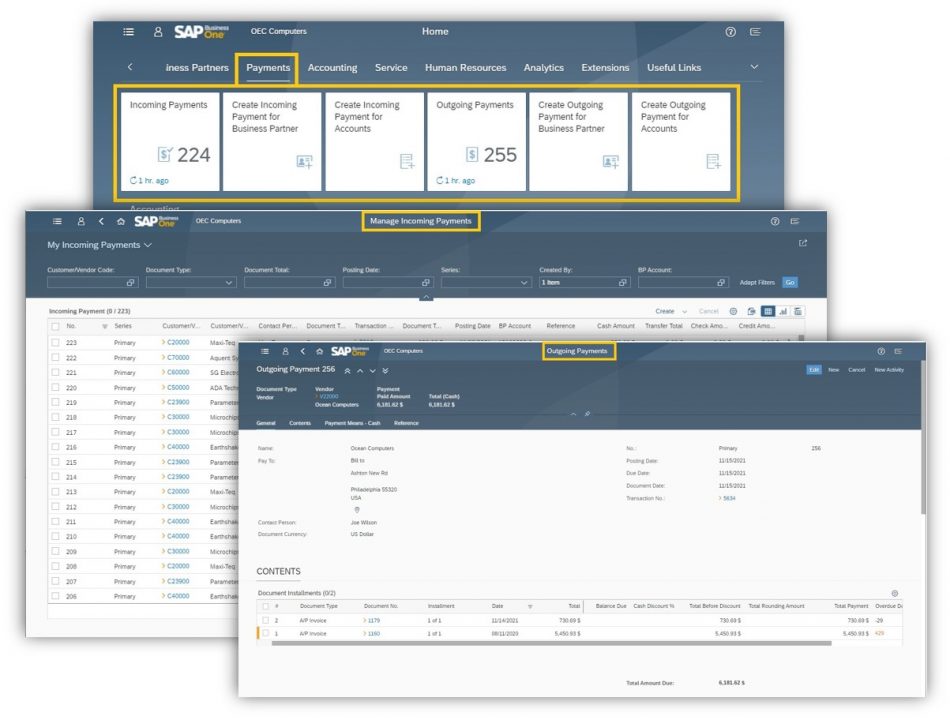Switch to the Accounting tab
The image size is (950, 720).
[x=332, y=67]
